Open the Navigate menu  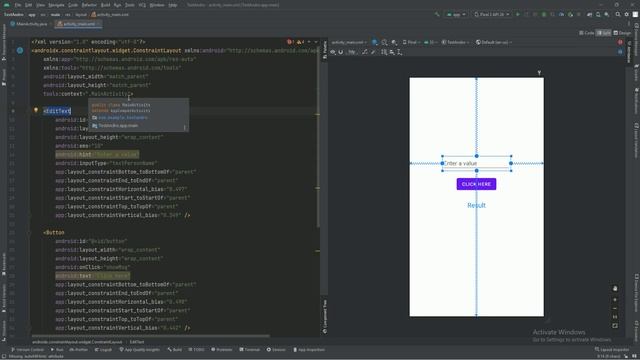56,5
